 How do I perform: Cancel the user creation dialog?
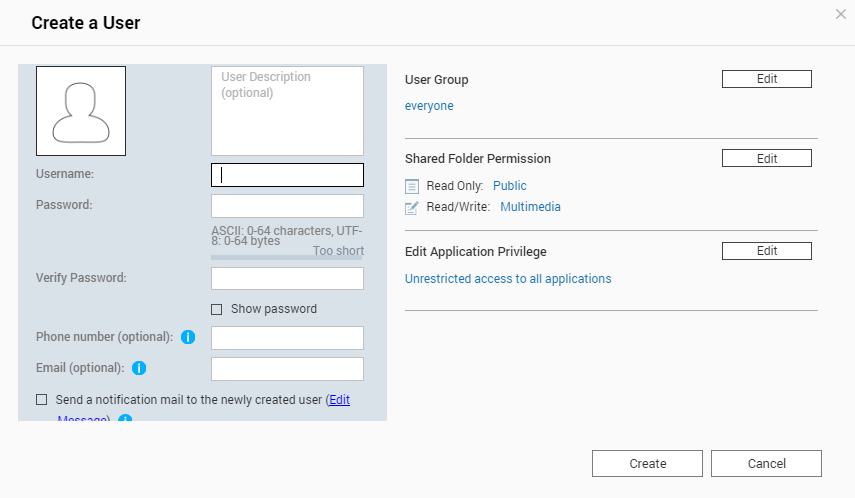click(x=766, y=463)
